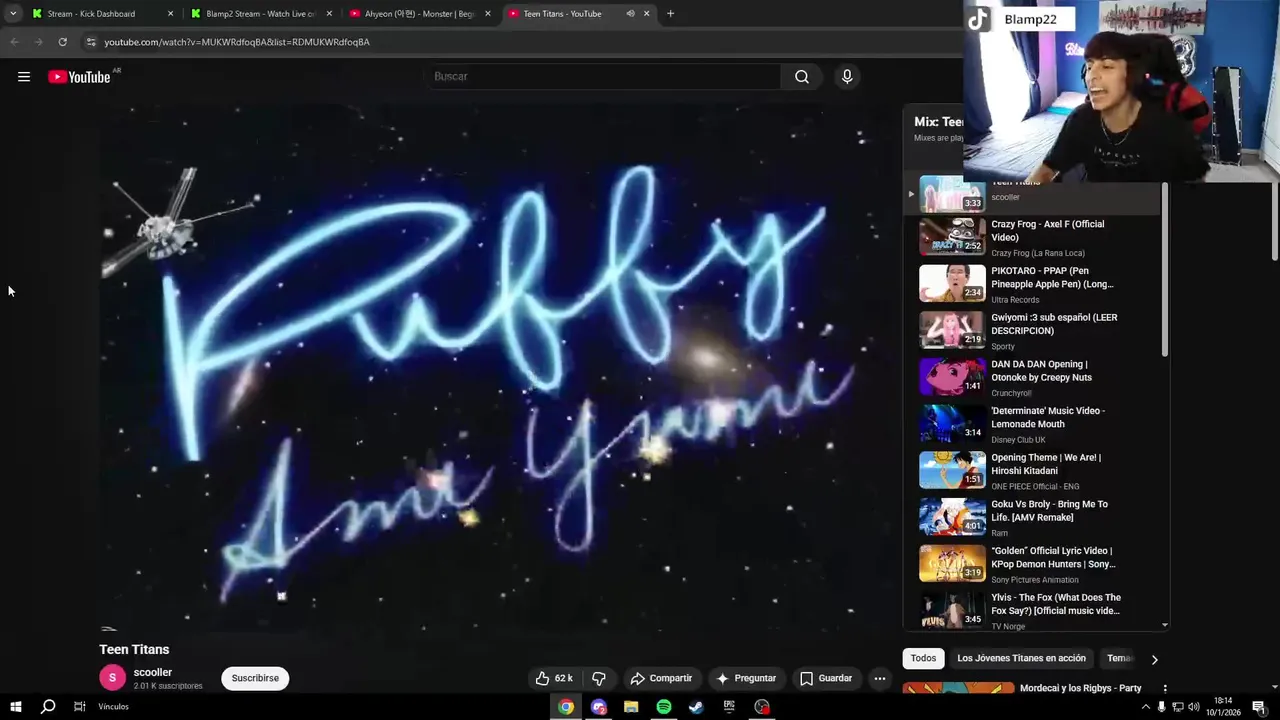Select the Todos filter chip

(923, 658)
